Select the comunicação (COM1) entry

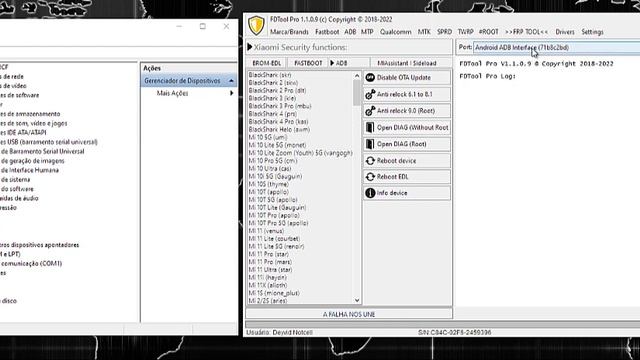pos(31,264)
